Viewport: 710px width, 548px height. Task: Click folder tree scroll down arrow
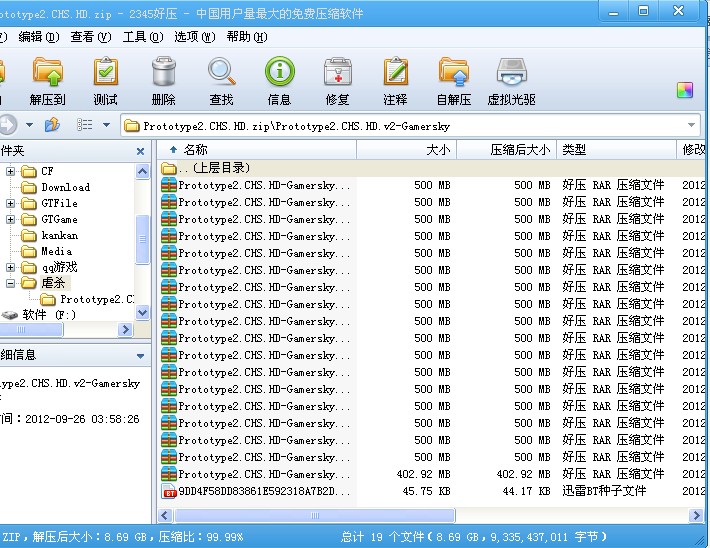point(142,312)
